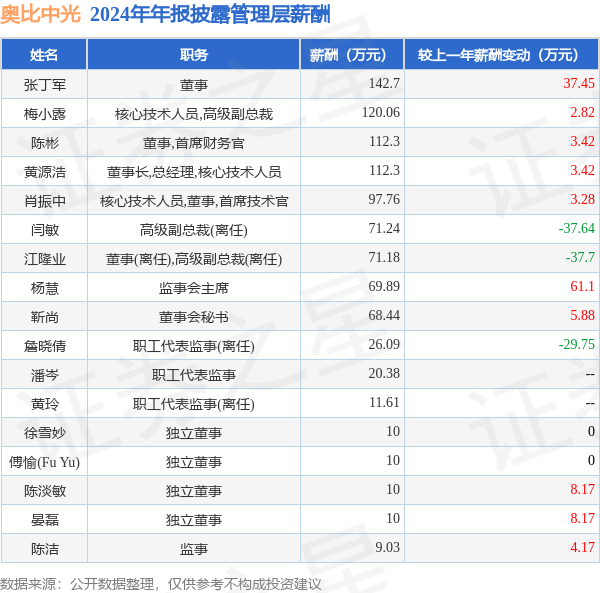This screenshot has height=593, width=600.
Task: Click salary value 69.89
Action: 384,286
